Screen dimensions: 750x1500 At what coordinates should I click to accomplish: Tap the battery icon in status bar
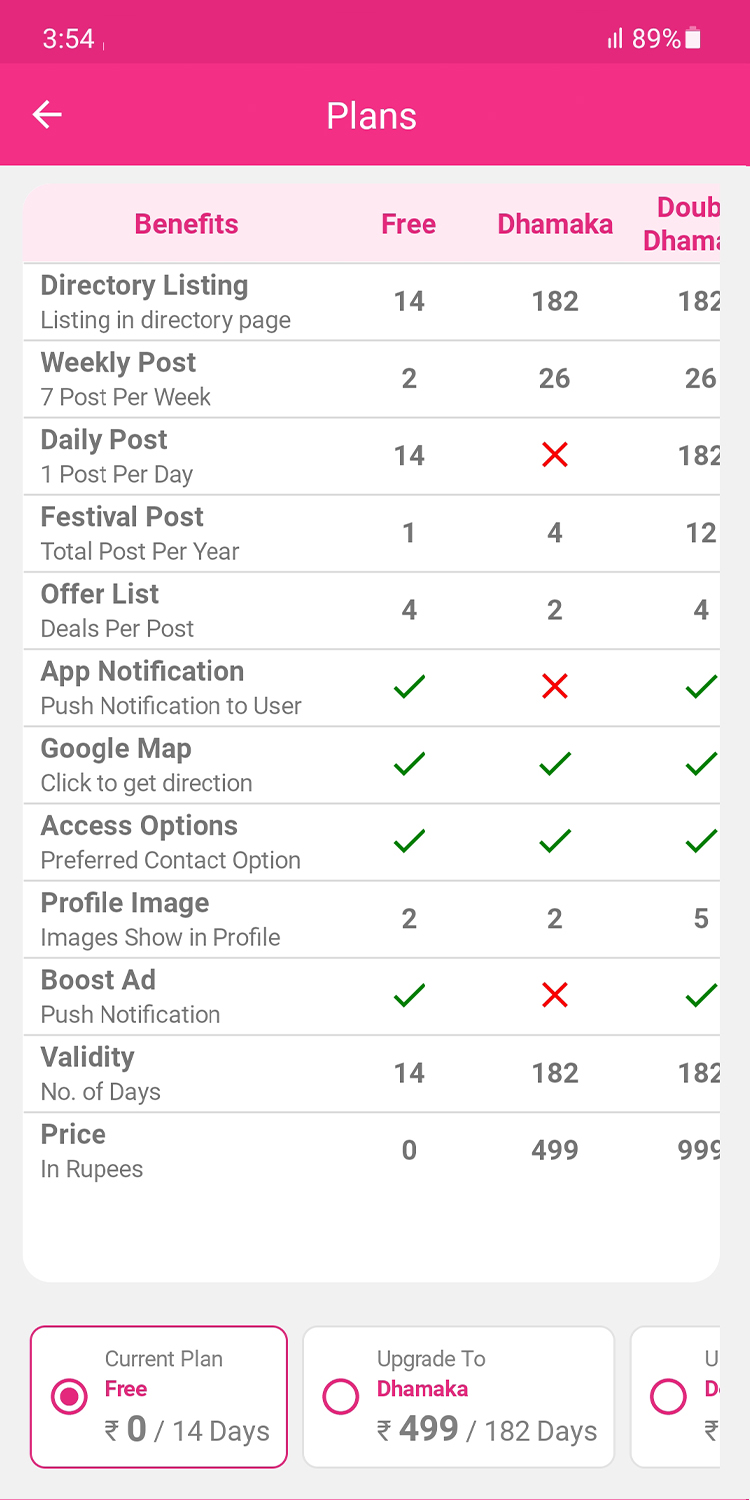click(693, 39)
